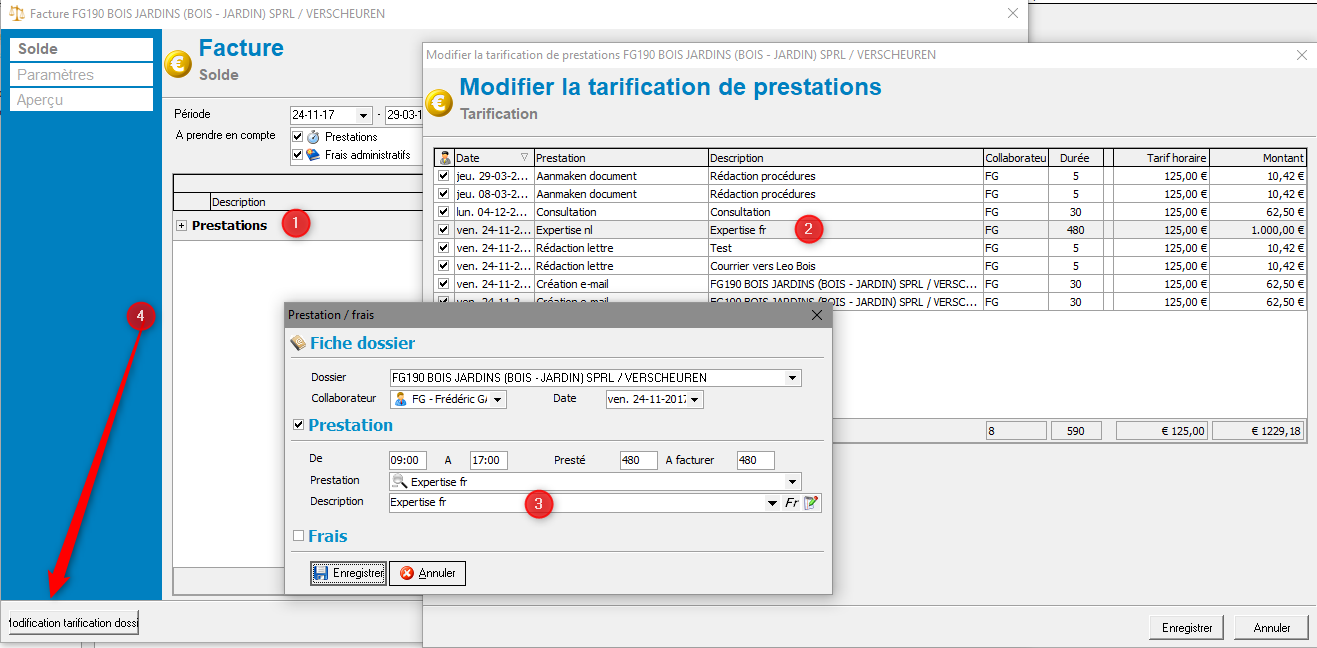Click the Montant column header
This screenshot has height=648, width=1317.
(1258, 158)
